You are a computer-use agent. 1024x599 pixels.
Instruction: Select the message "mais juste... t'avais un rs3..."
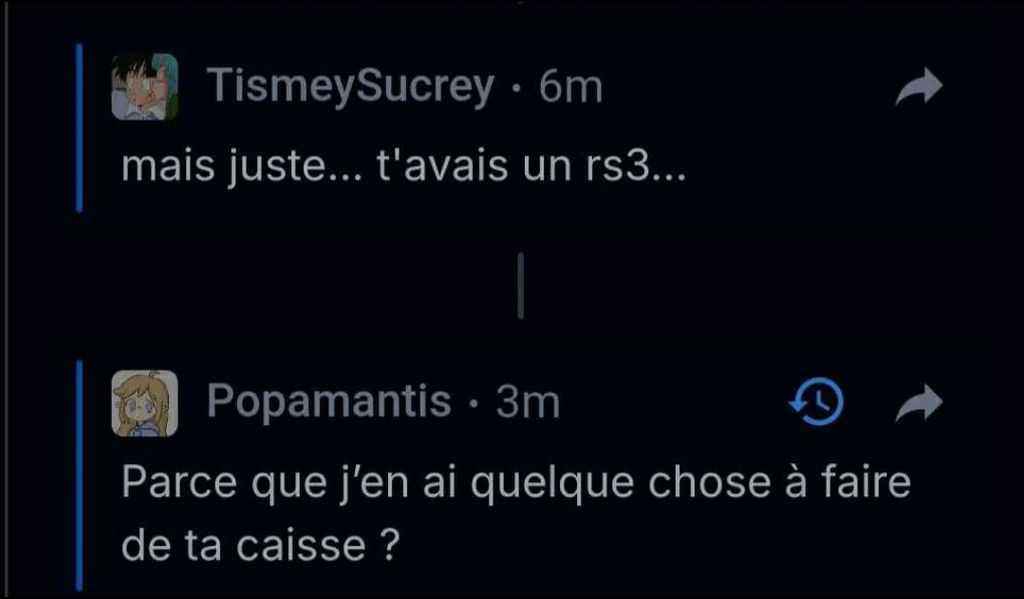click(x=403, y=167)
